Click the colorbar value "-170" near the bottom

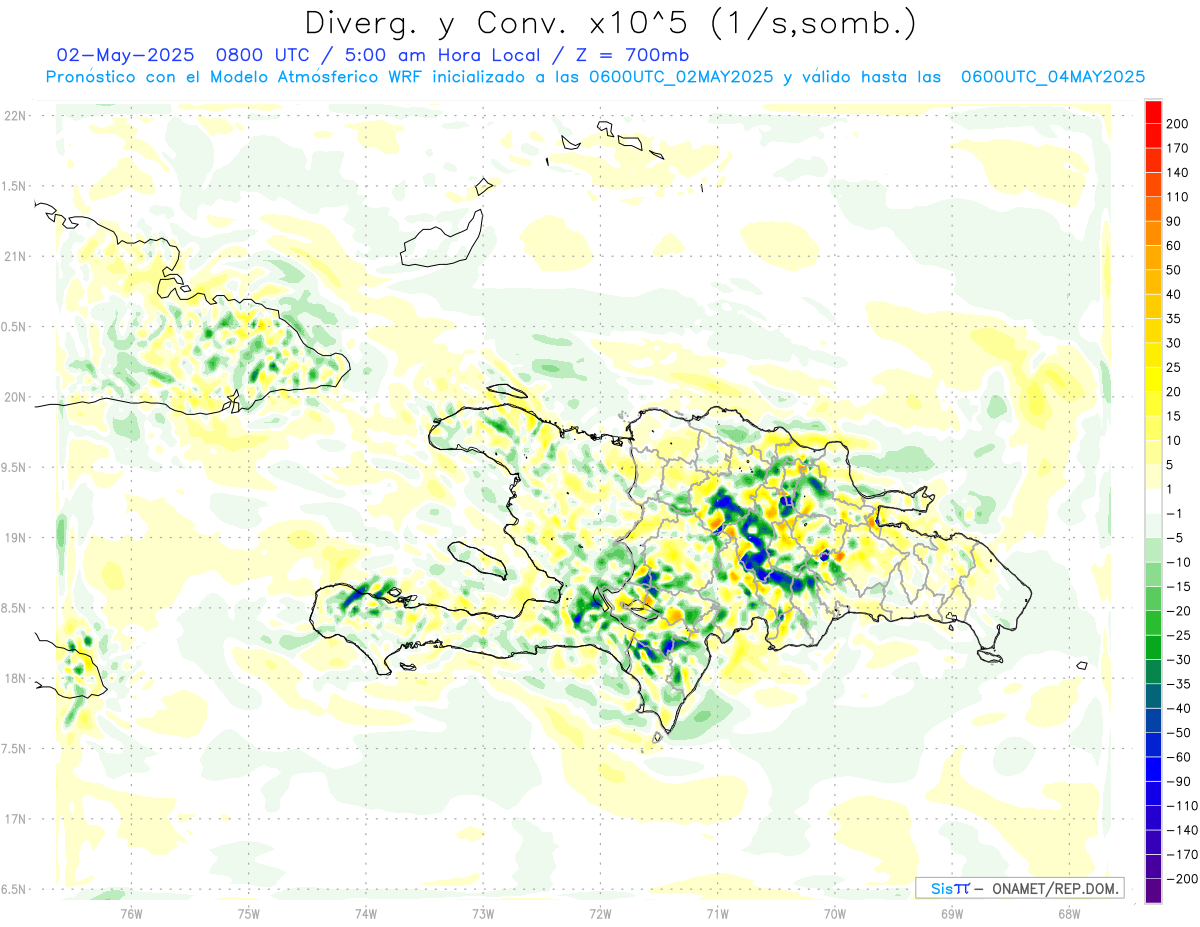click(1180, 854)
